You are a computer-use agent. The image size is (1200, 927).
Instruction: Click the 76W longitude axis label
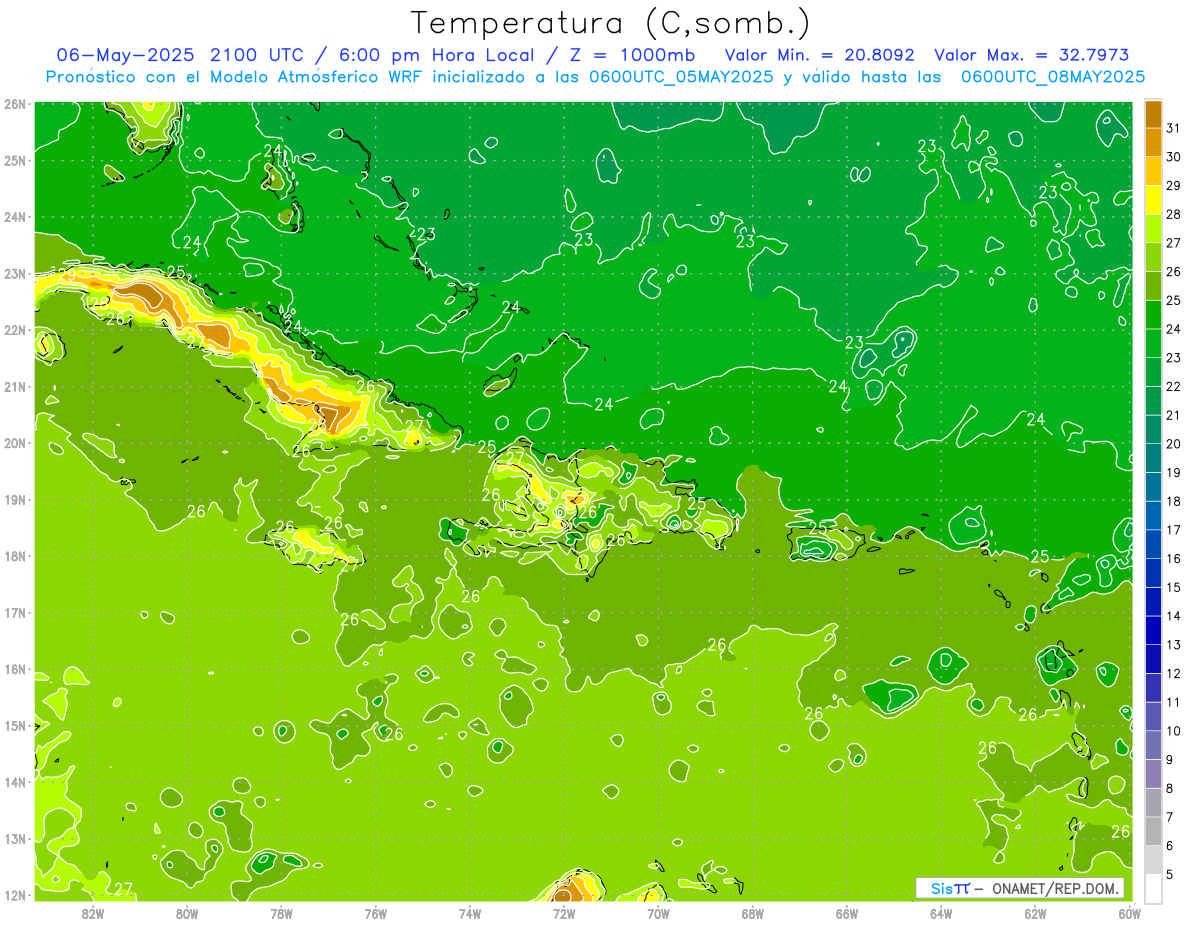coord(375,913)
